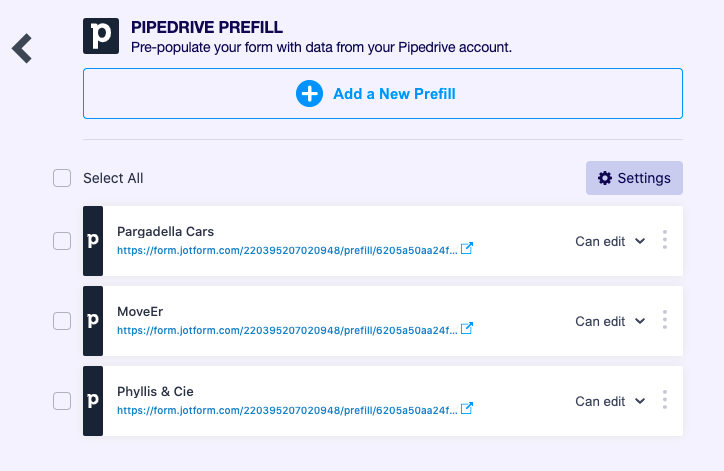Open three-dot menu for Phyllis & Cie

pyautogui.click(x=665, y=401)
